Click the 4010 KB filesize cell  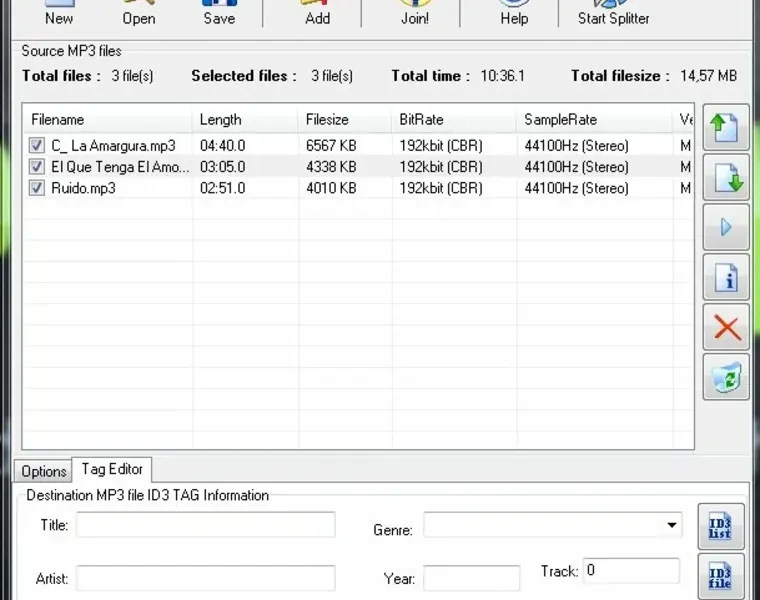[x=331, y=189]
